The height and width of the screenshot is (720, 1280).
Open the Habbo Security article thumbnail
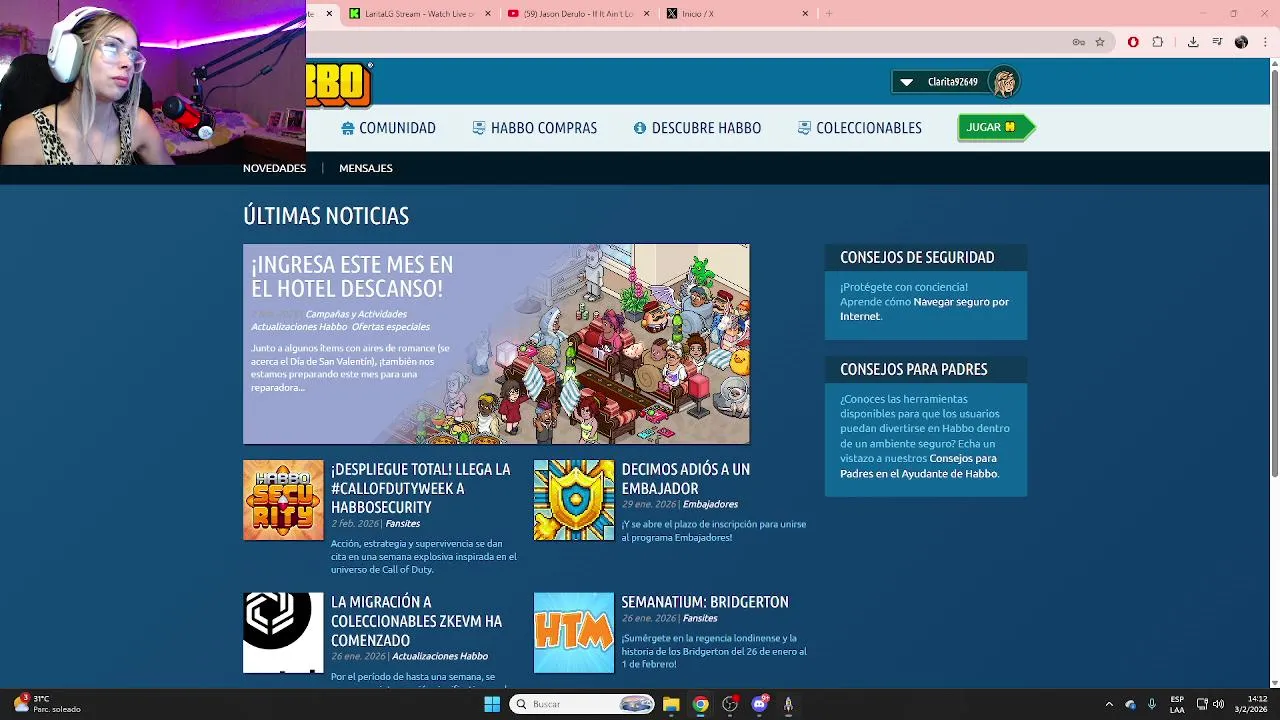coord(283,500)
